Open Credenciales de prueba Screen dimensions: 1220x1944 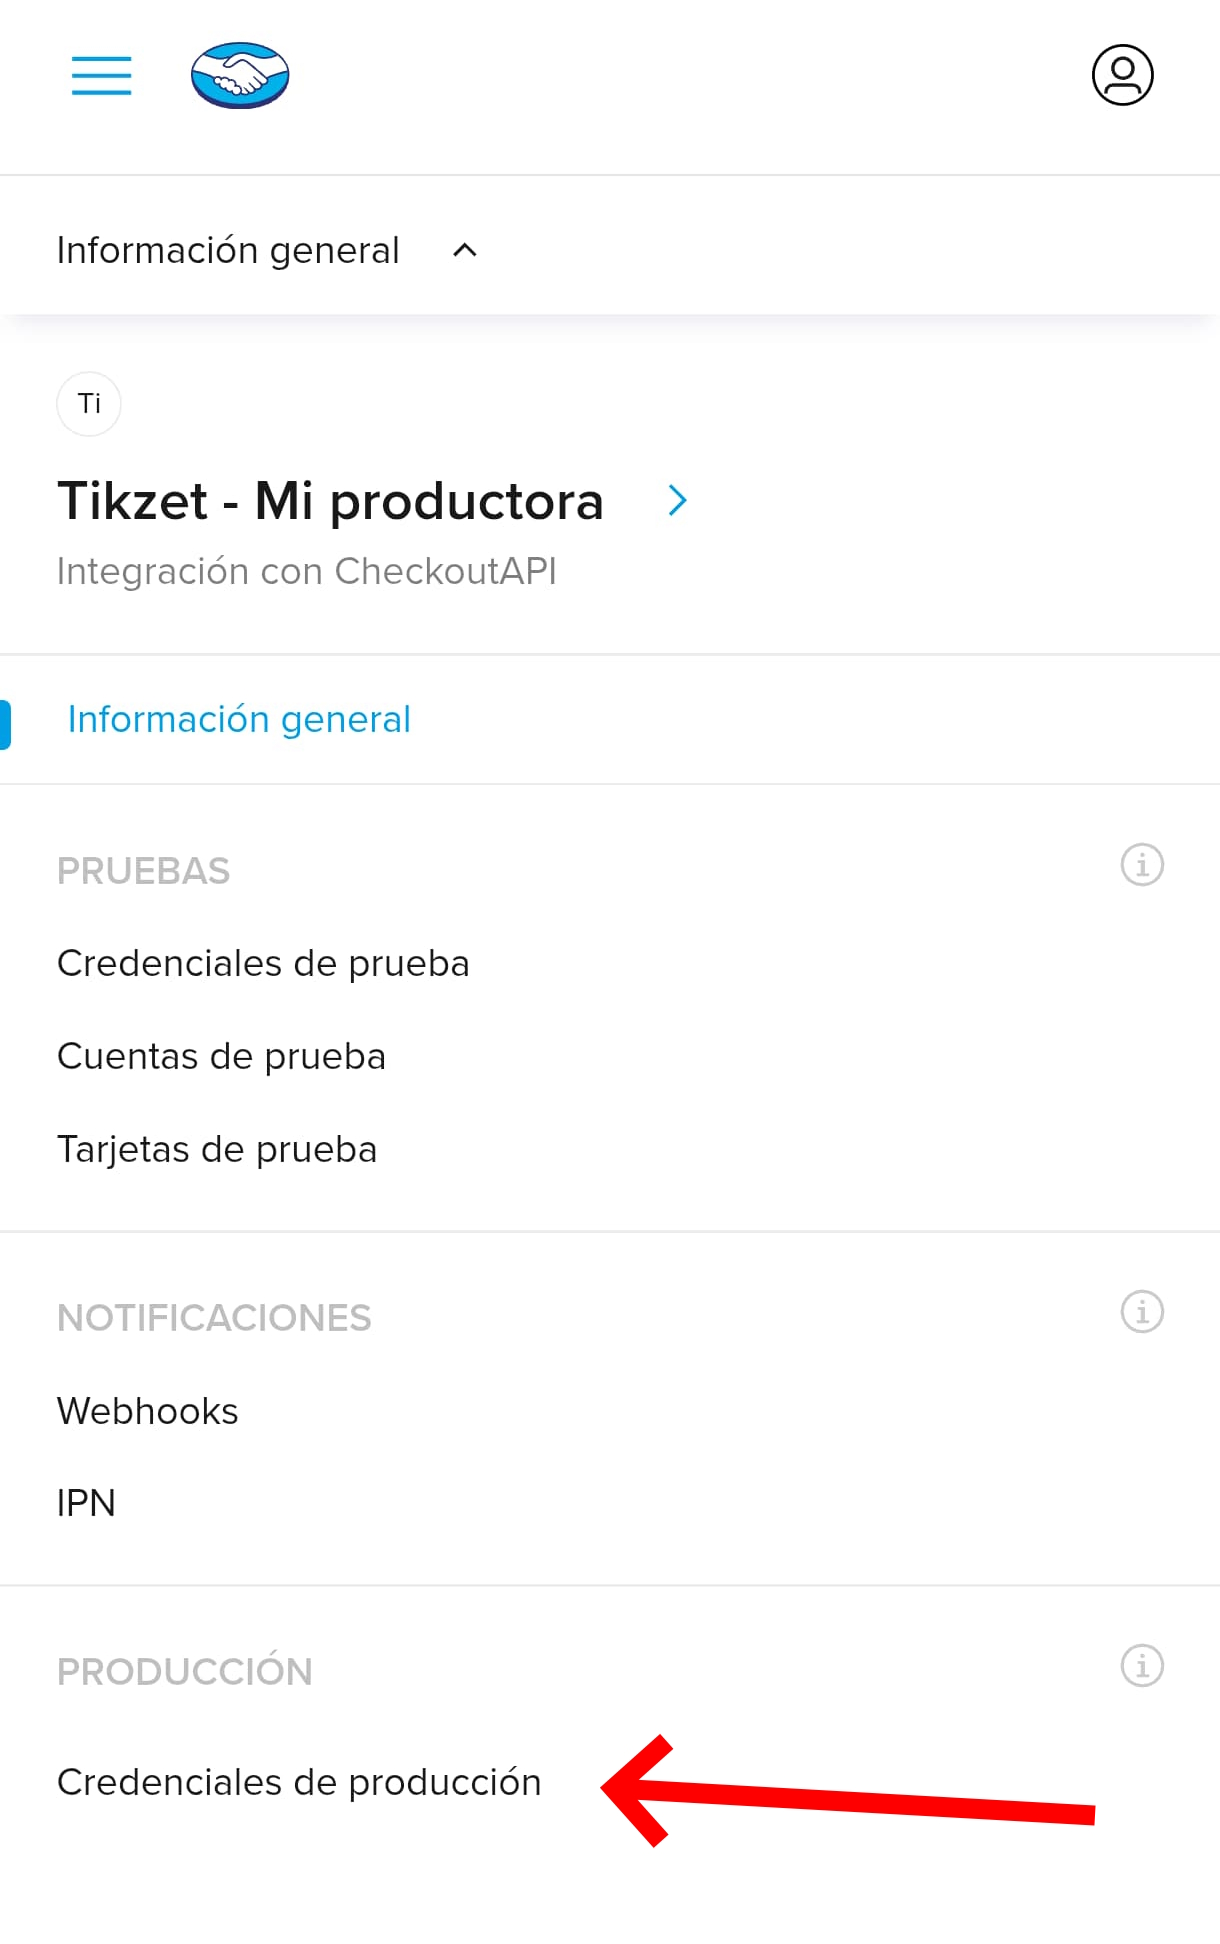click(263, 963)
